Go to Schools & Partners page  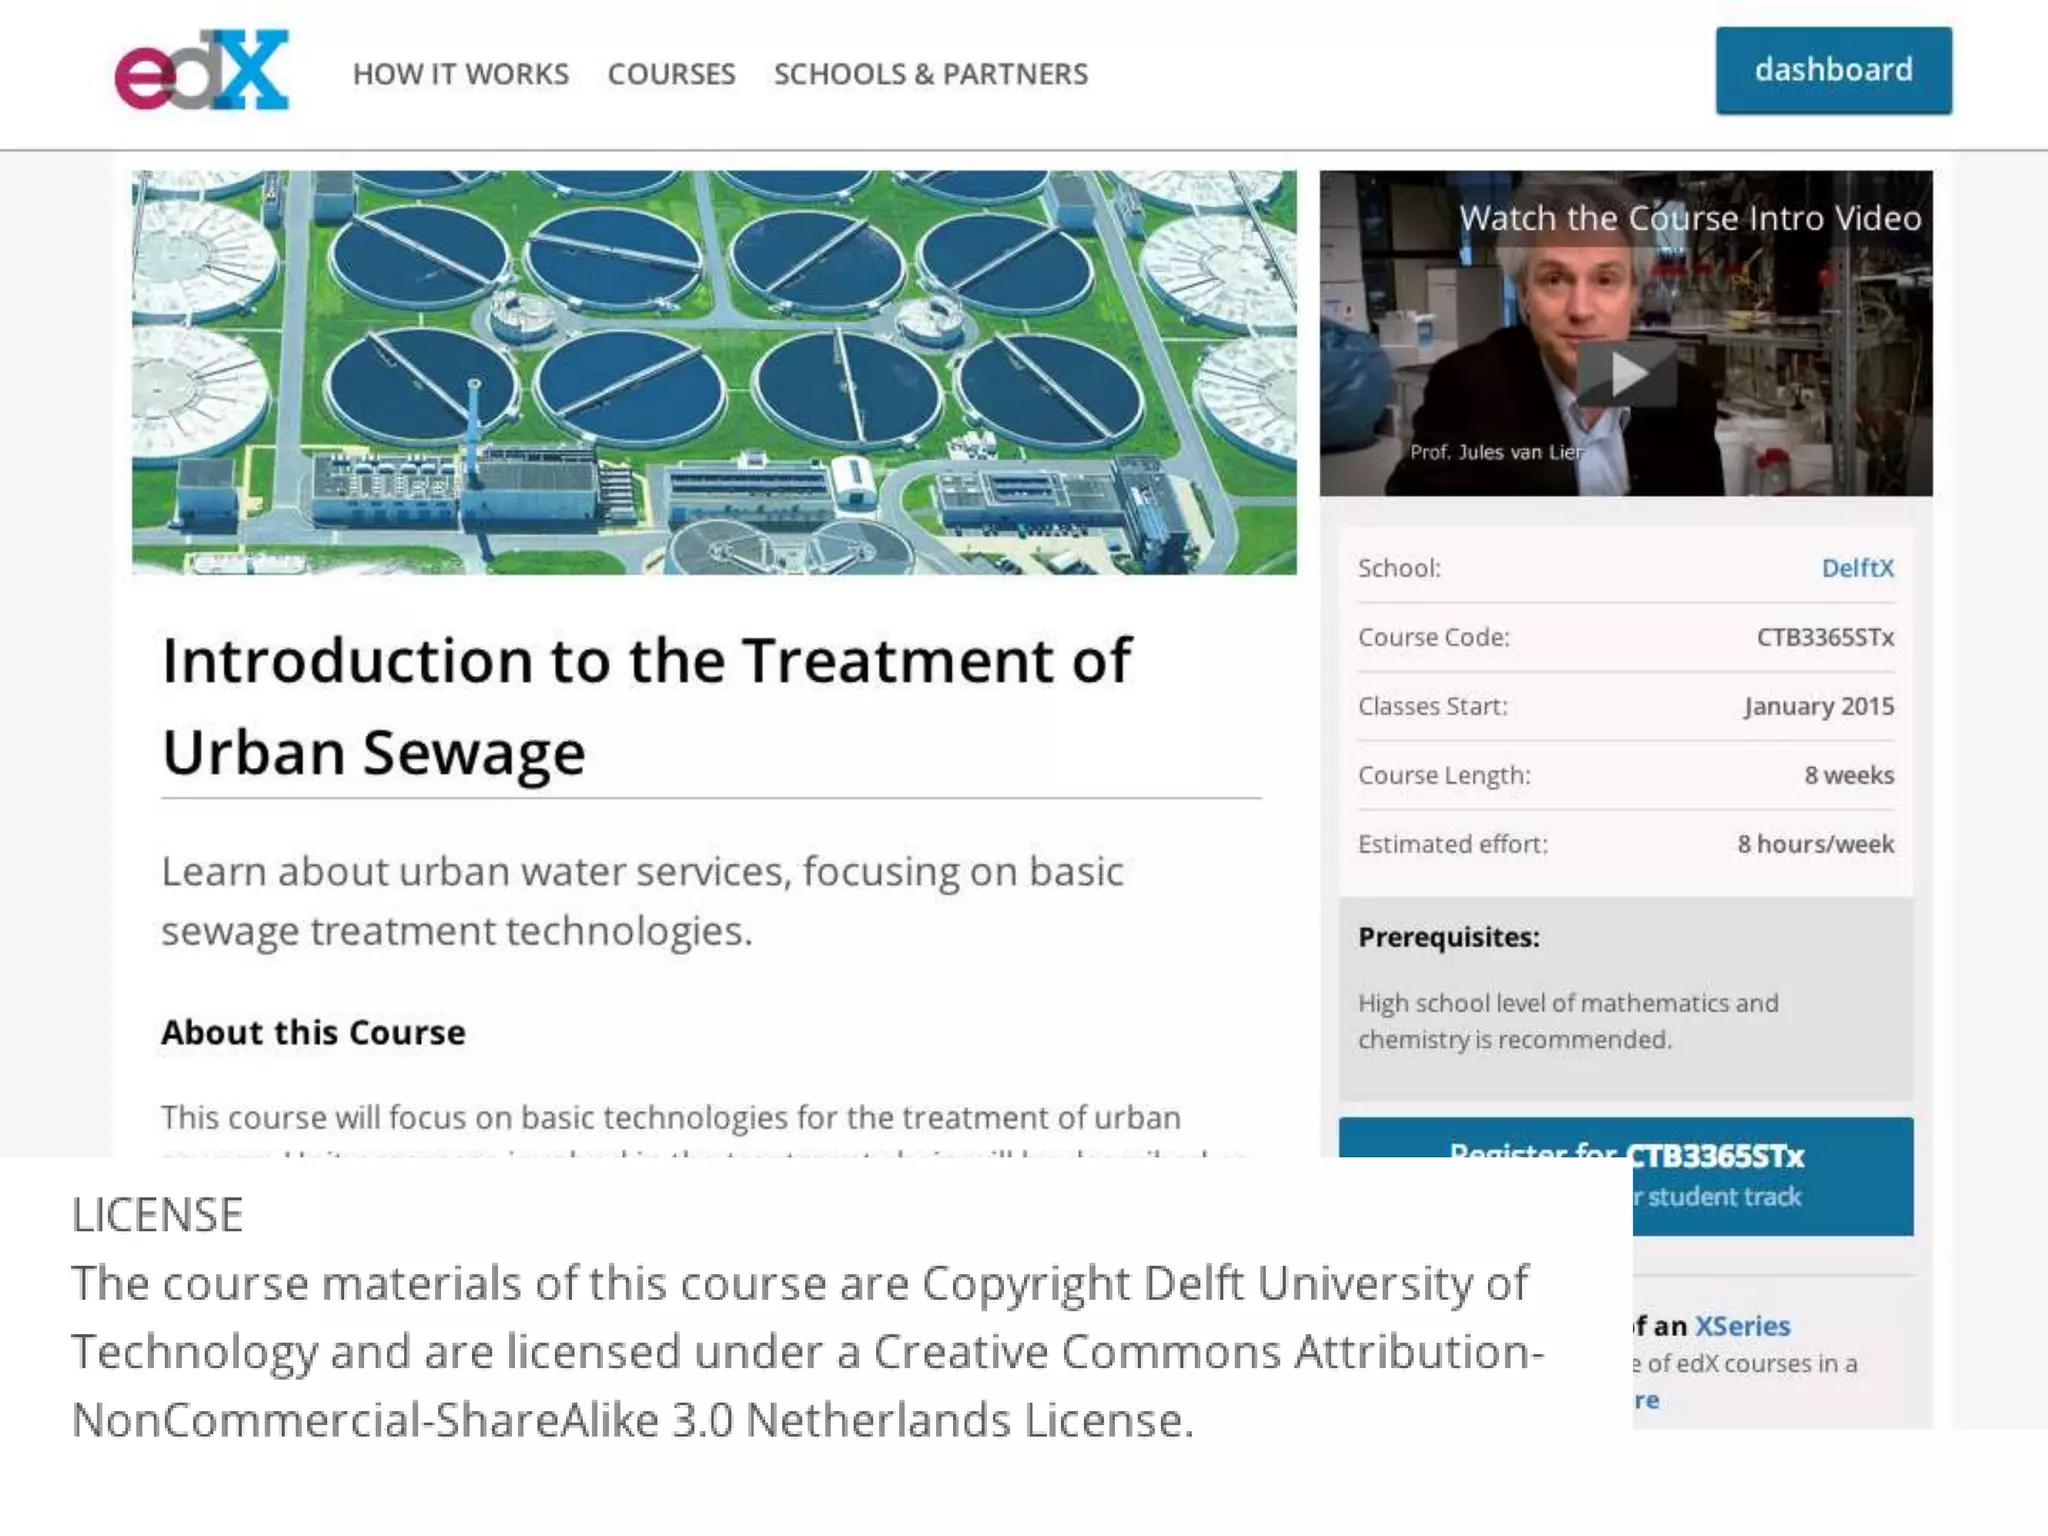tap(930, 74)
